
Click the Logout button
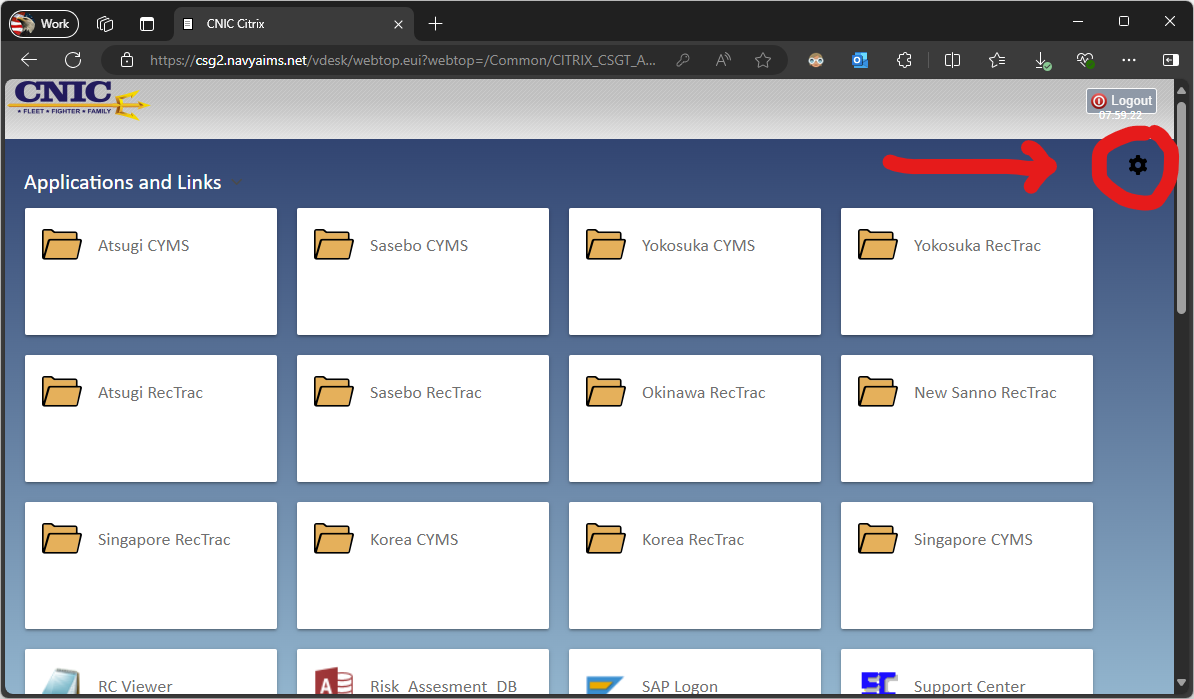tap(1121, 100)
